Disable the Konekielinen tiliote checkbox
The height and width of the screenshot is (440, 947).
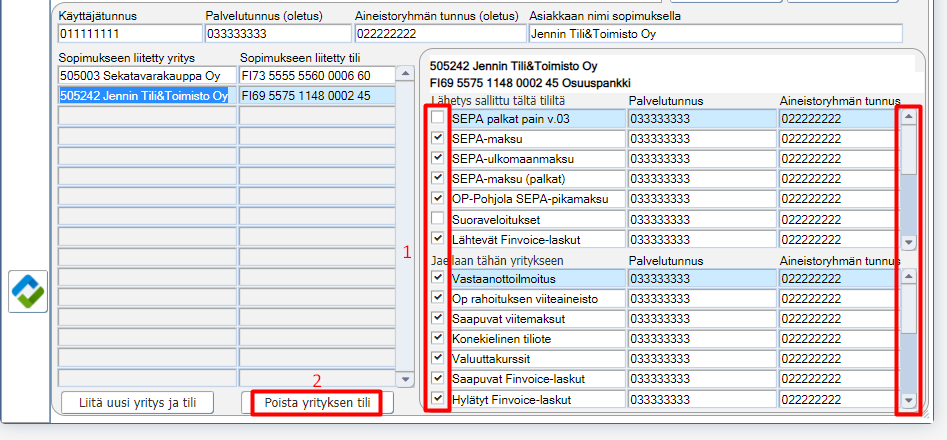438,338
